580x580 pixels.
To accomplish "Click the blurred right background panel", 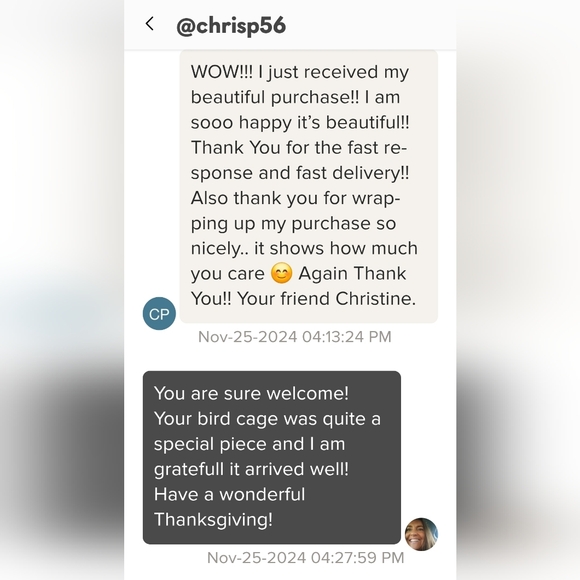I will point(518,290).
